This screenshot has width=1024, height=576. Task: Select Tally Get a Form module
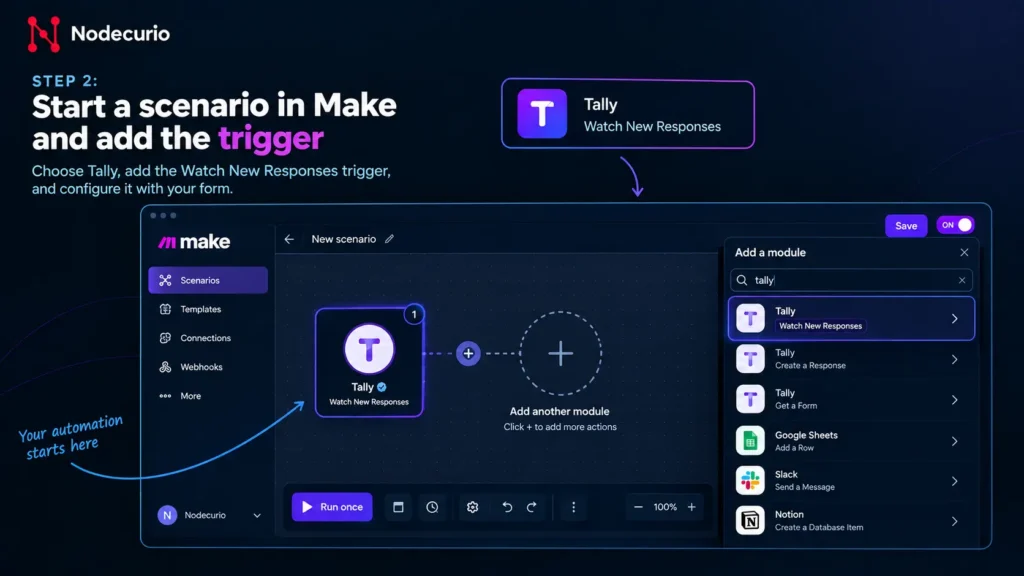pyautogui.click(x=852, y=400)
